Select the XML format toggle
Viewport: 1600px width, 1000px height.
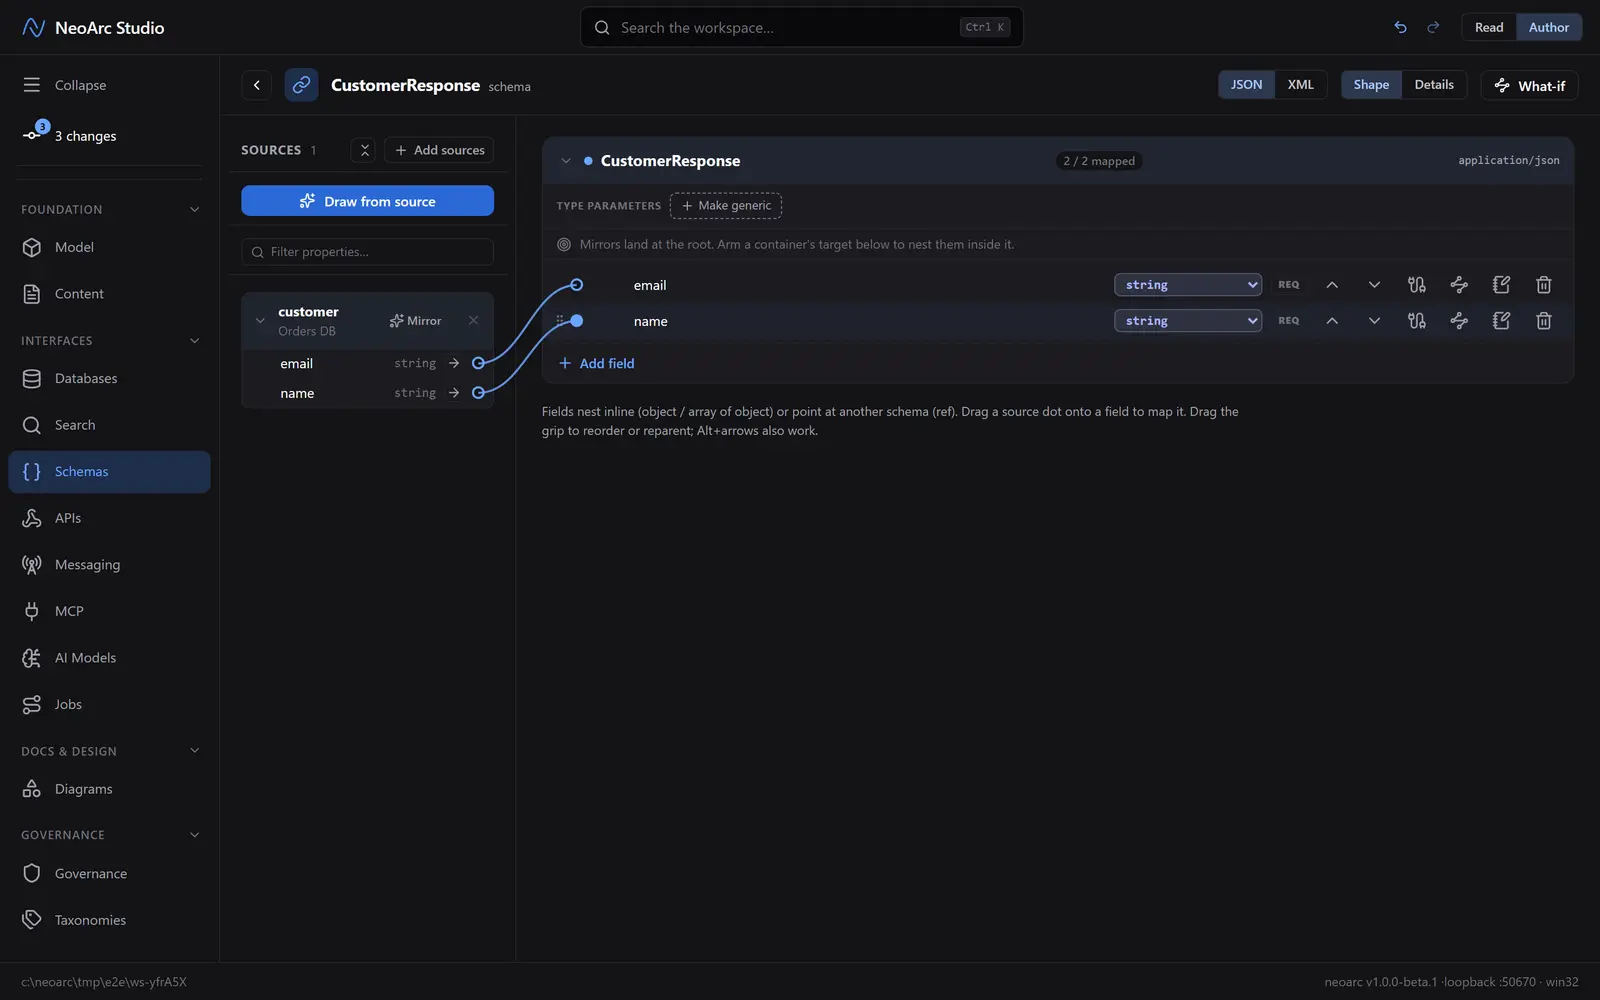[x=1301, y=85]
